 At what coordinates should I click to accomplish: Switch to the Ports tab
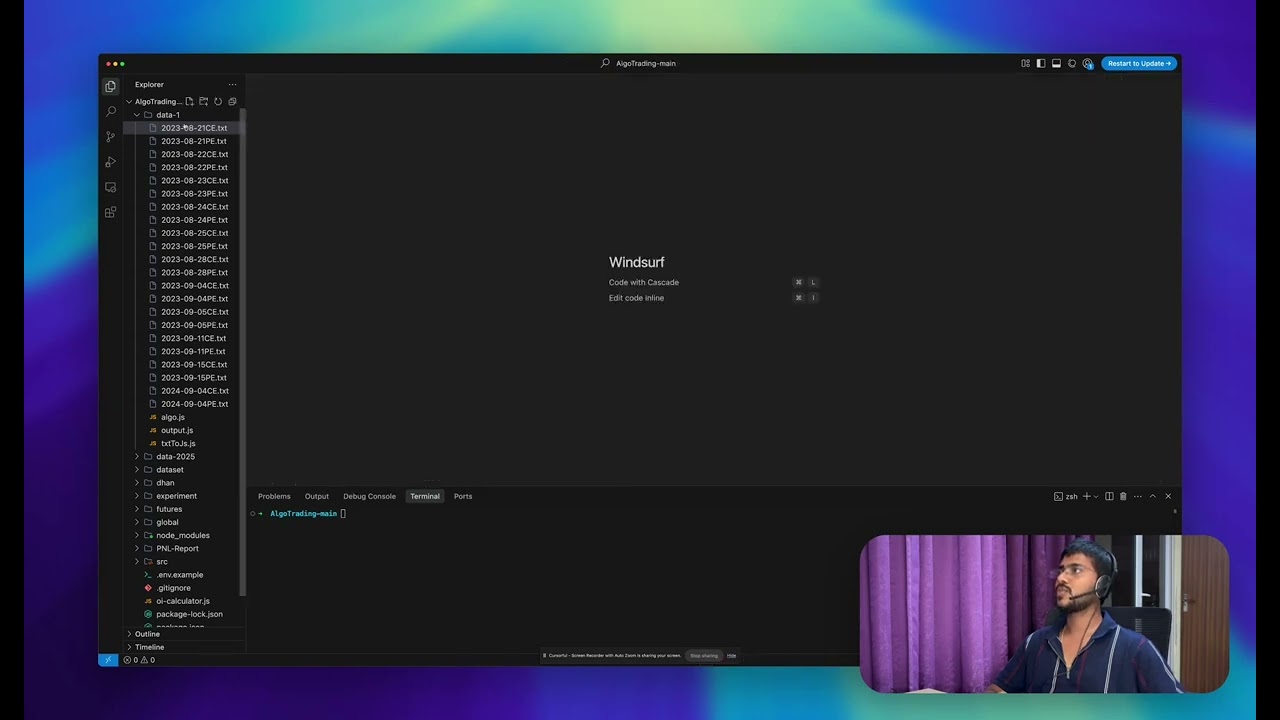(463, 496)
